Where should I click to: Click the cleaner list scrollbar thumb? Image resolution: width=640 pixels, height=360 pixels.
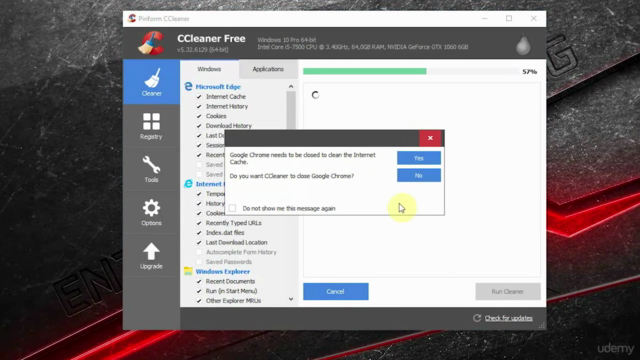coord(291,111)
